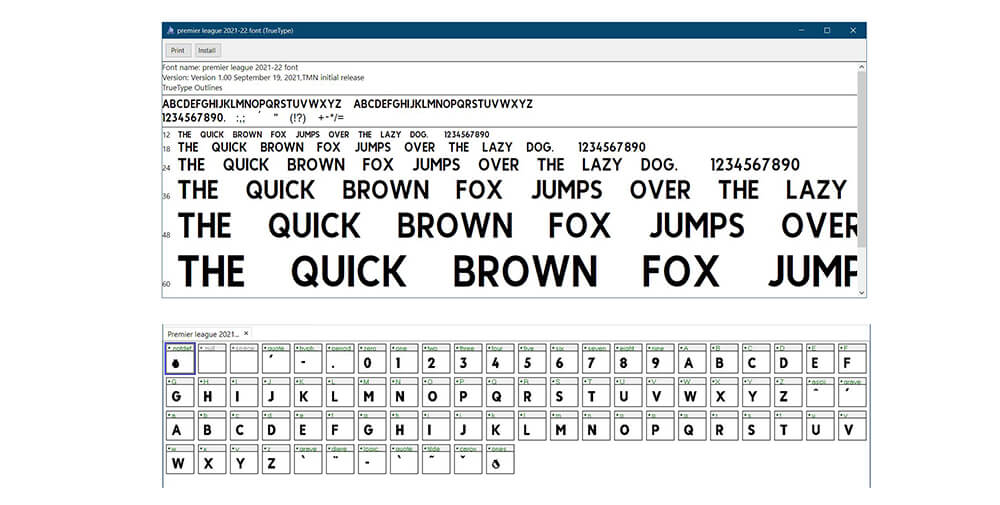Viewport: 1000px width, 505px height.
Task: Select the glyph cell for digit 1
Action: (404, 359)
